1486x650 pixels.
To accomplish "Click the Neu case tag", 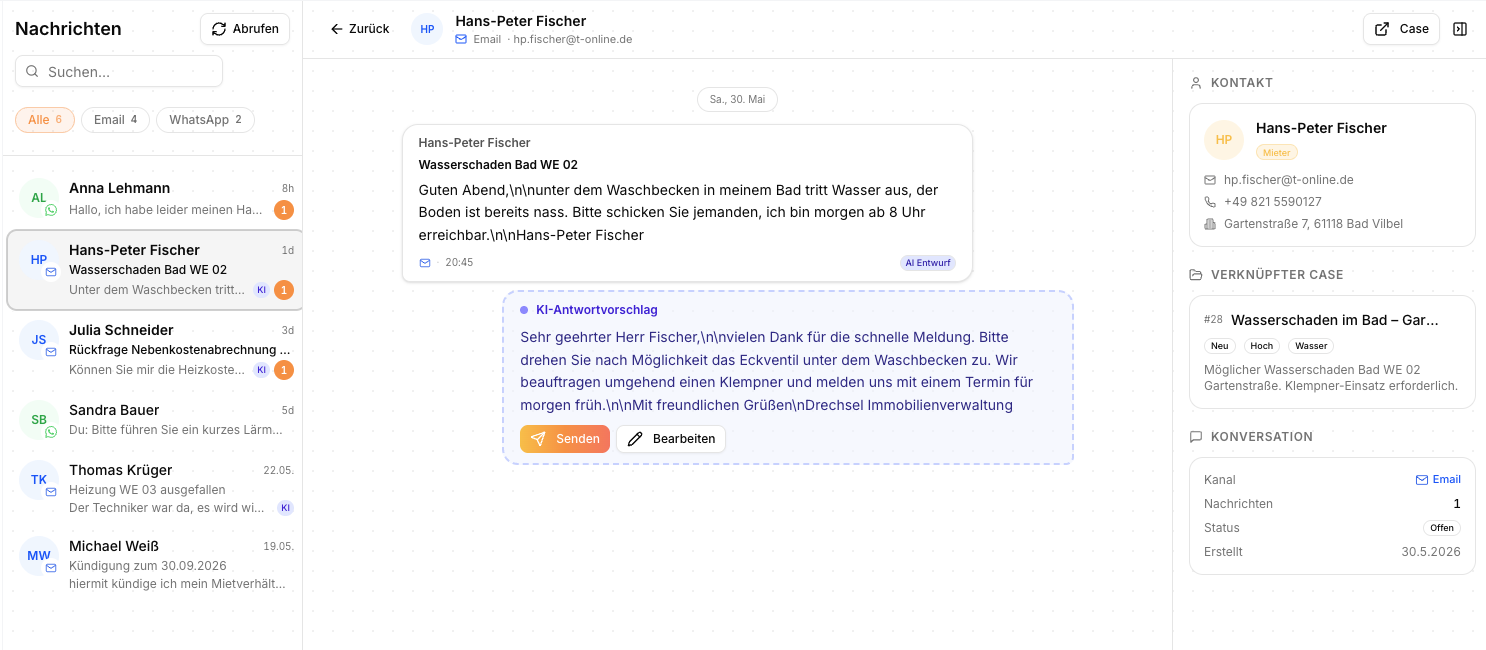I will (1221, 346).
